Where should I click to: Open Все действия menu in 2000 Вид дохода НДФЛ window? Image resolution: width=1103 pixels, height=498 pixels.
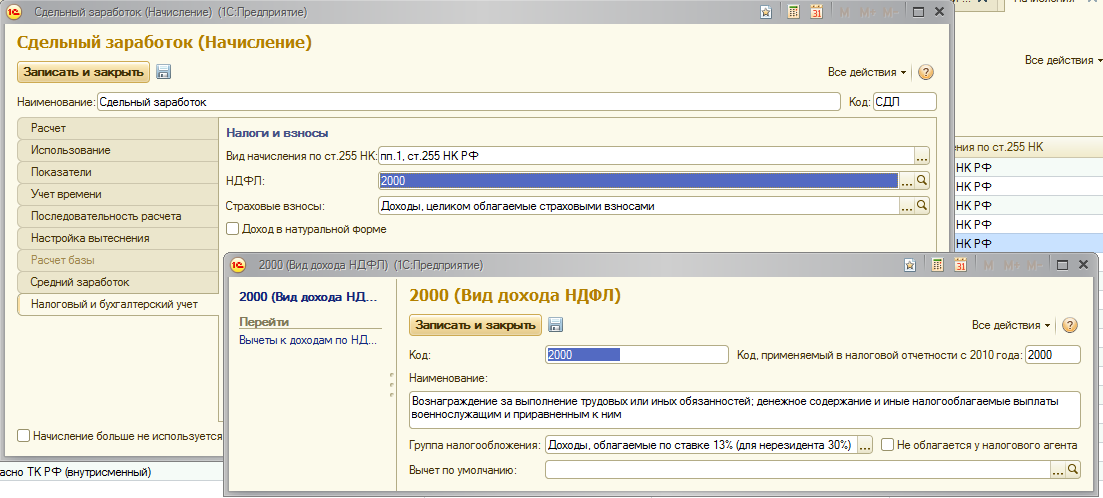pos(1011,325)
